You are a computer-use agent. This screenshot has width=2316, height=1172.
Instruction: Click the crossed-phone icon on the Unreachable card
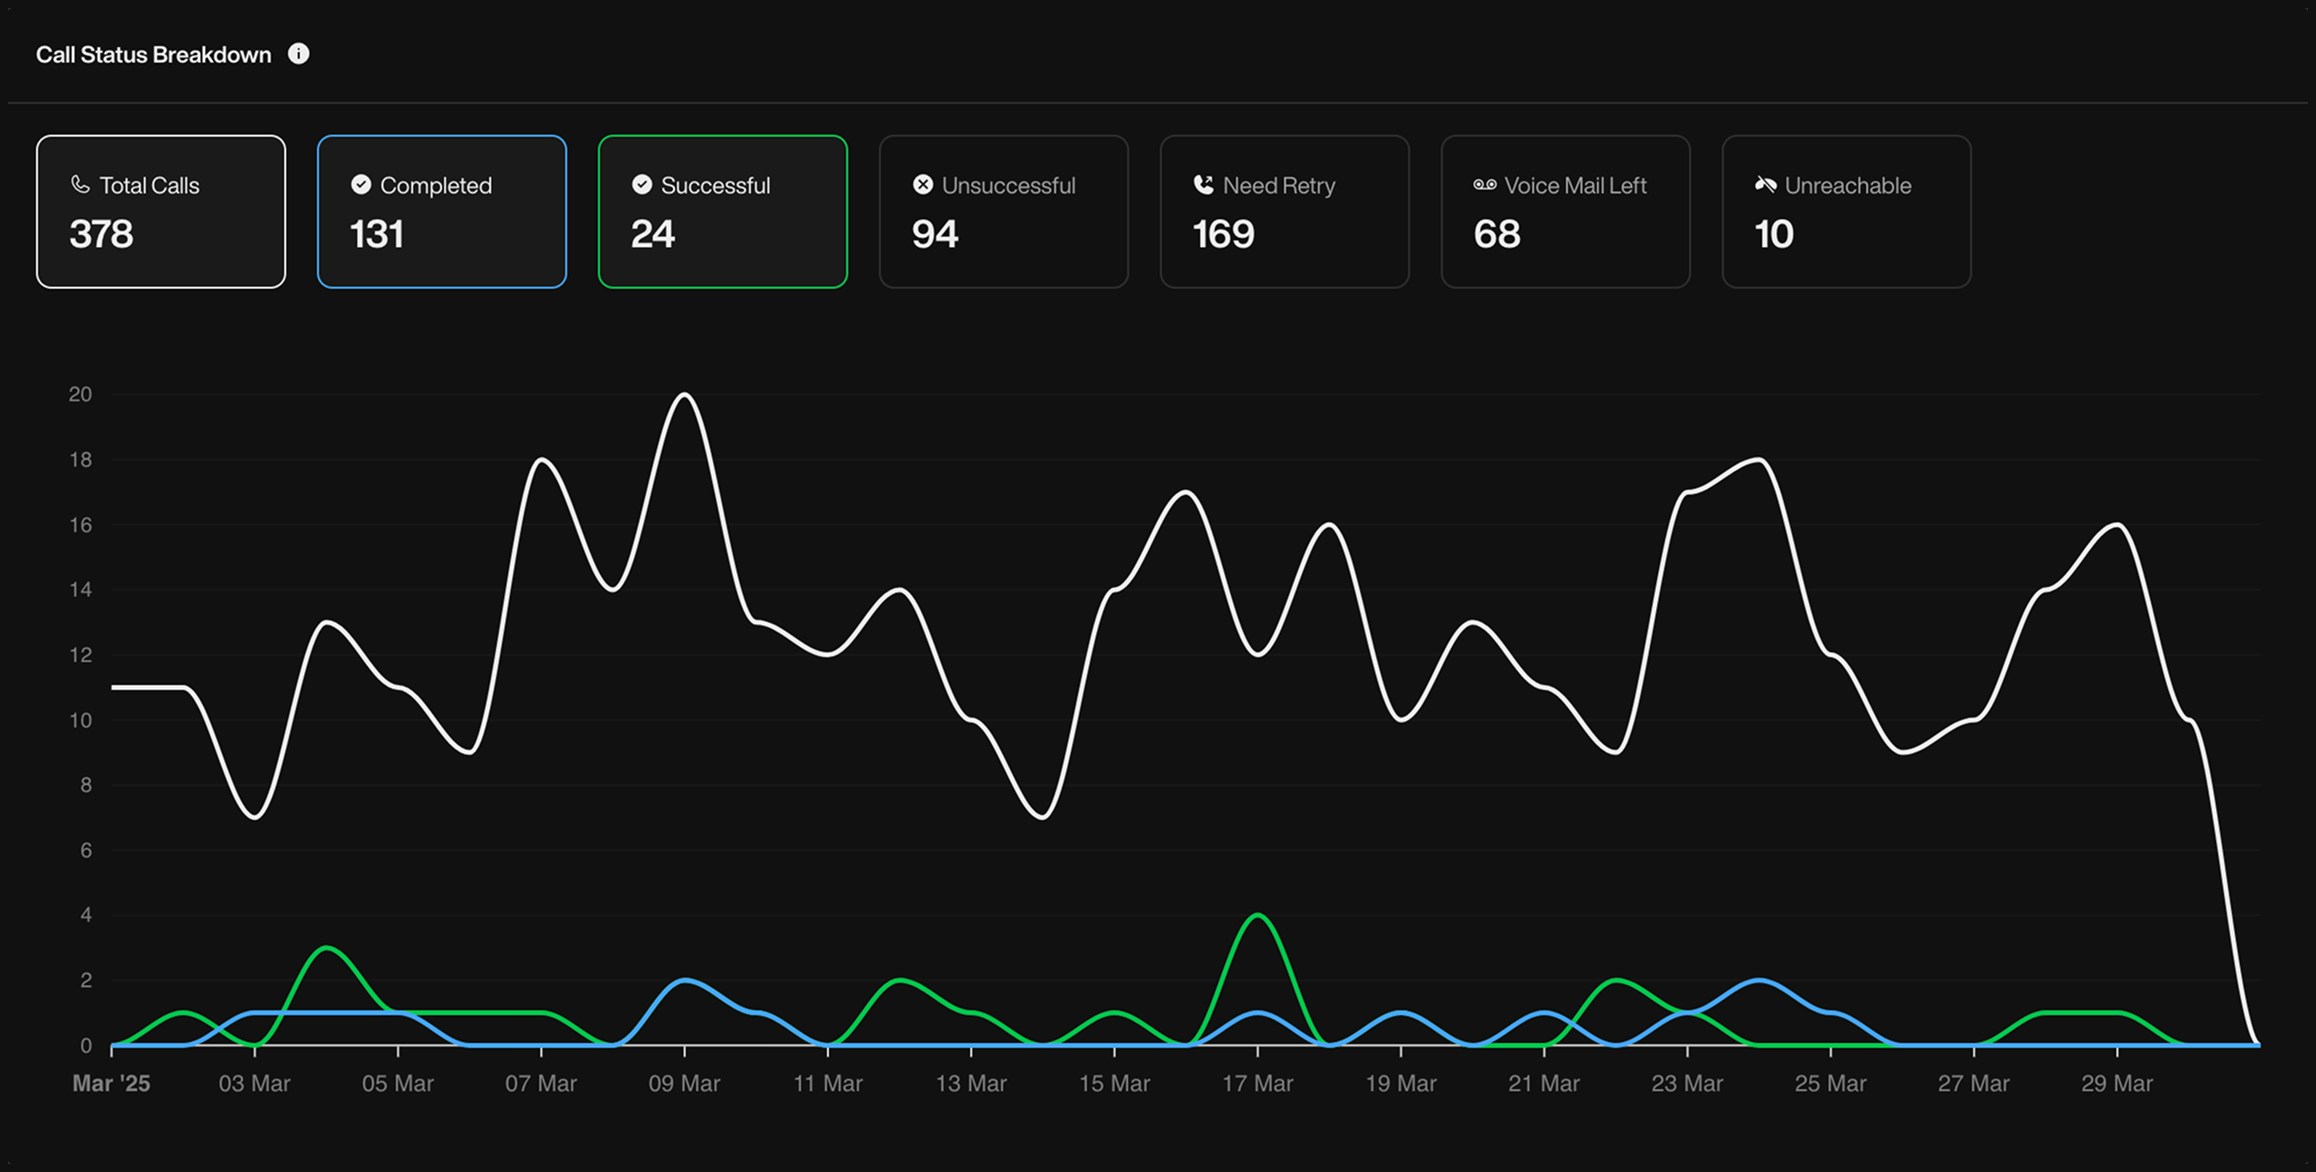click(1766, 184)
